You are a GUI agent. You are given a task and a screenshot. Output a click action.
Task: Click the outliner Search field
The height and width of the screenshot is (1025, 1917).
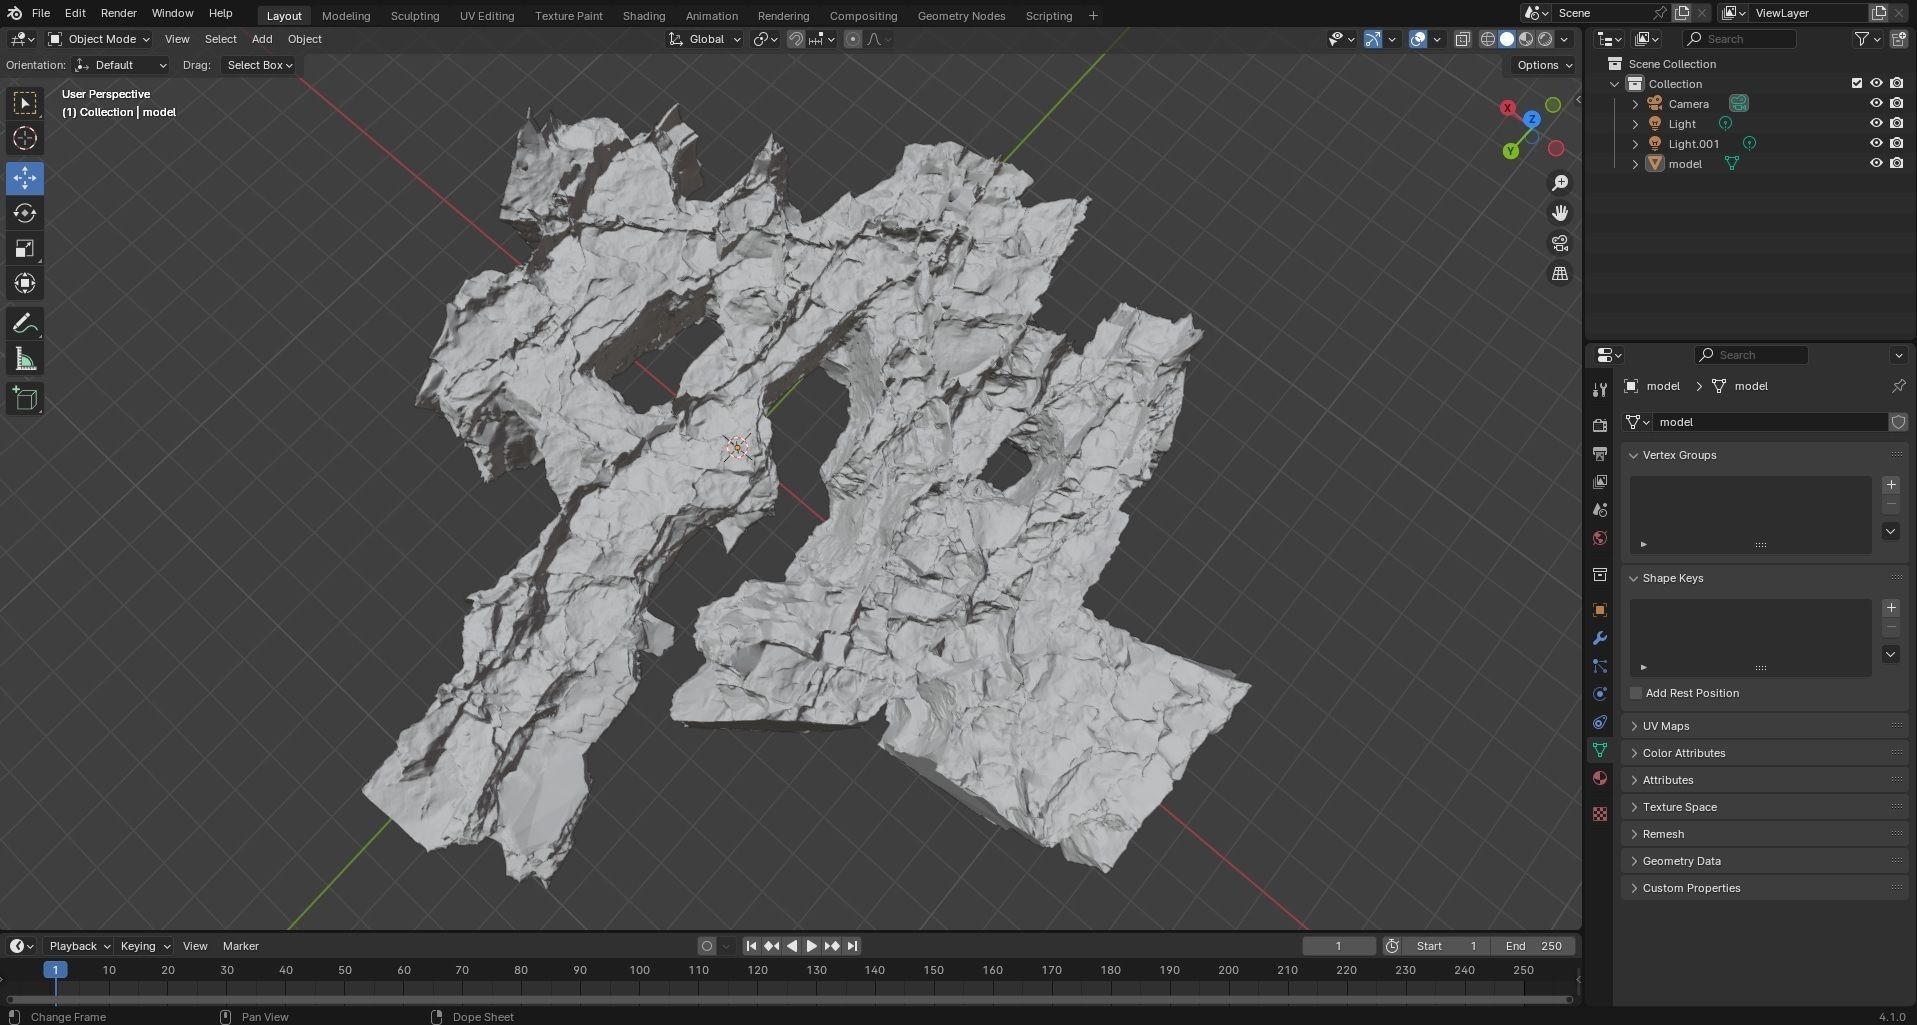coord(1739,39)
